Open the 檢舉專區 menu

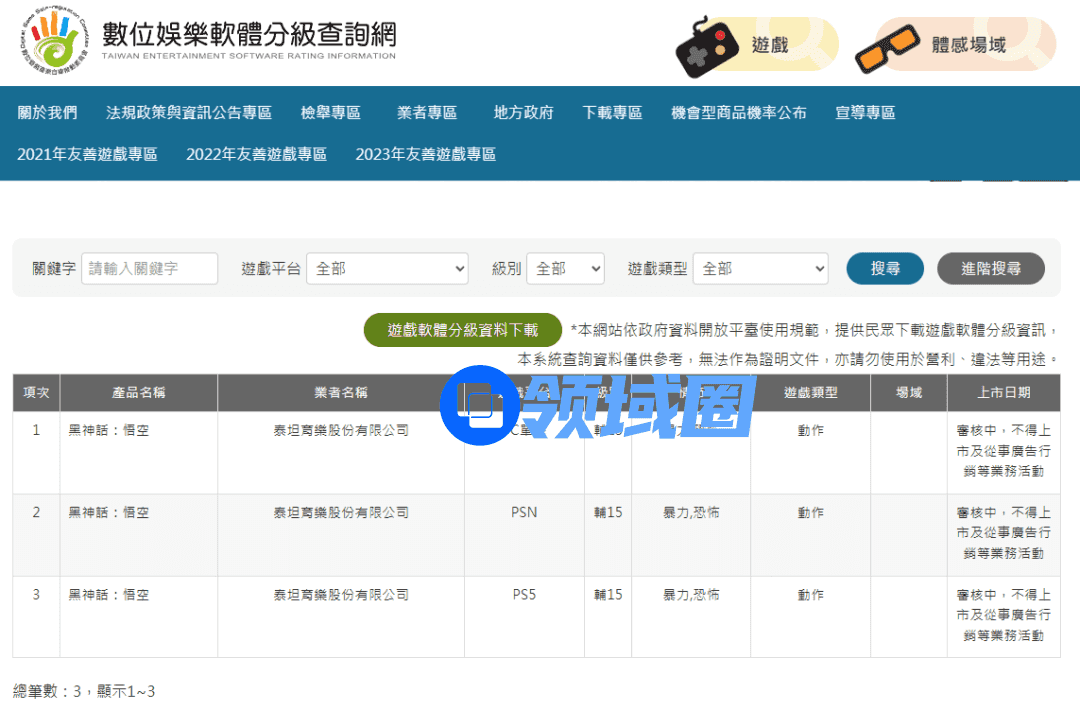tap(330, 113)
